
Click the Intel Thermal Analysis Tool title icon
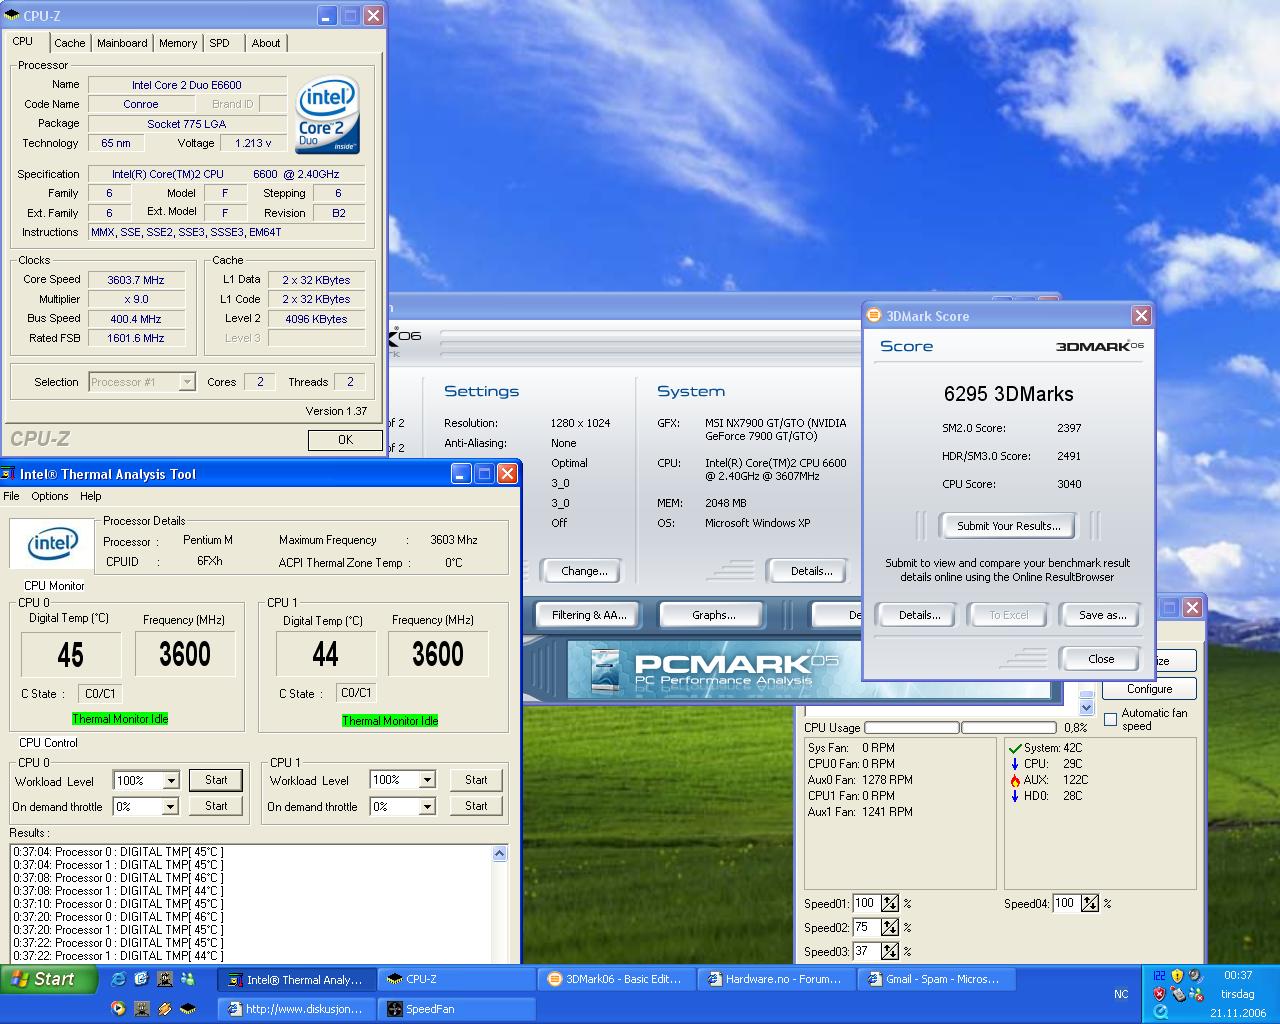pos(8,474)
